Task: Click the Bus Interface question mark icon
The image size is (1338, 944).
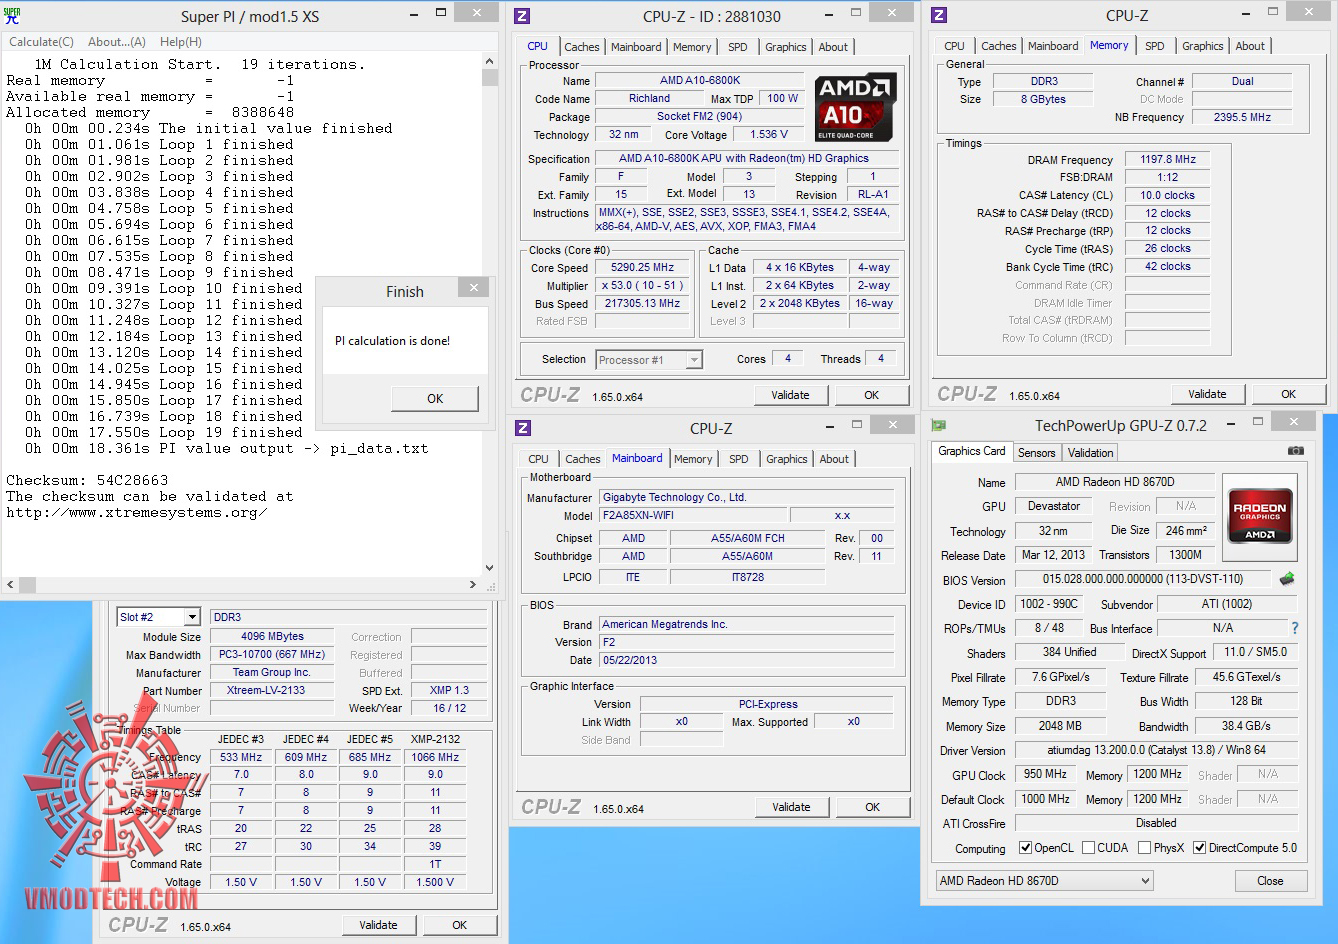Action: click(1295, 629)
